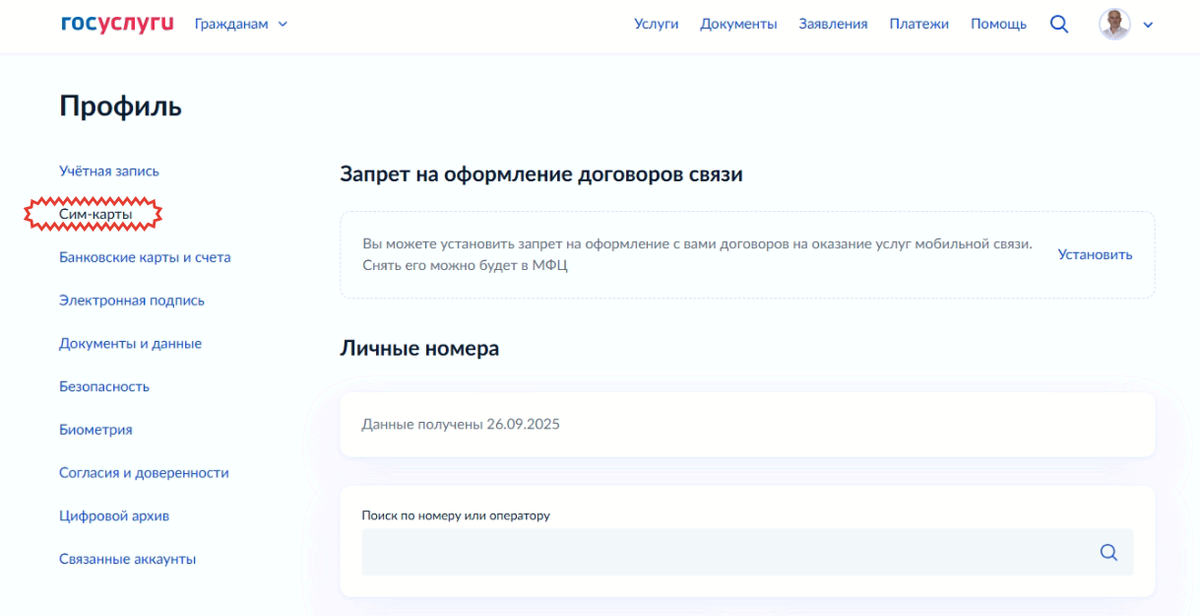
Task: Open the Заявления menu item
Action: (833, 23)
